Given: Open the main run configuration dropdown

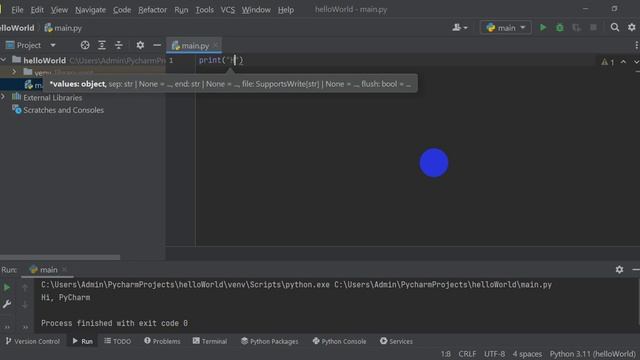Looking at the screenshot, I should point(505,27).
